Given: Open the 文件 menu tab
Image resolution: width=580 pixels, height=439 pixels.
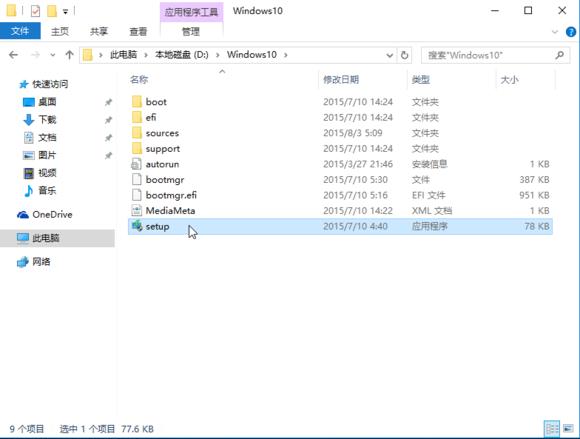Looking at the screenshot, I should (x=20, y=31).
